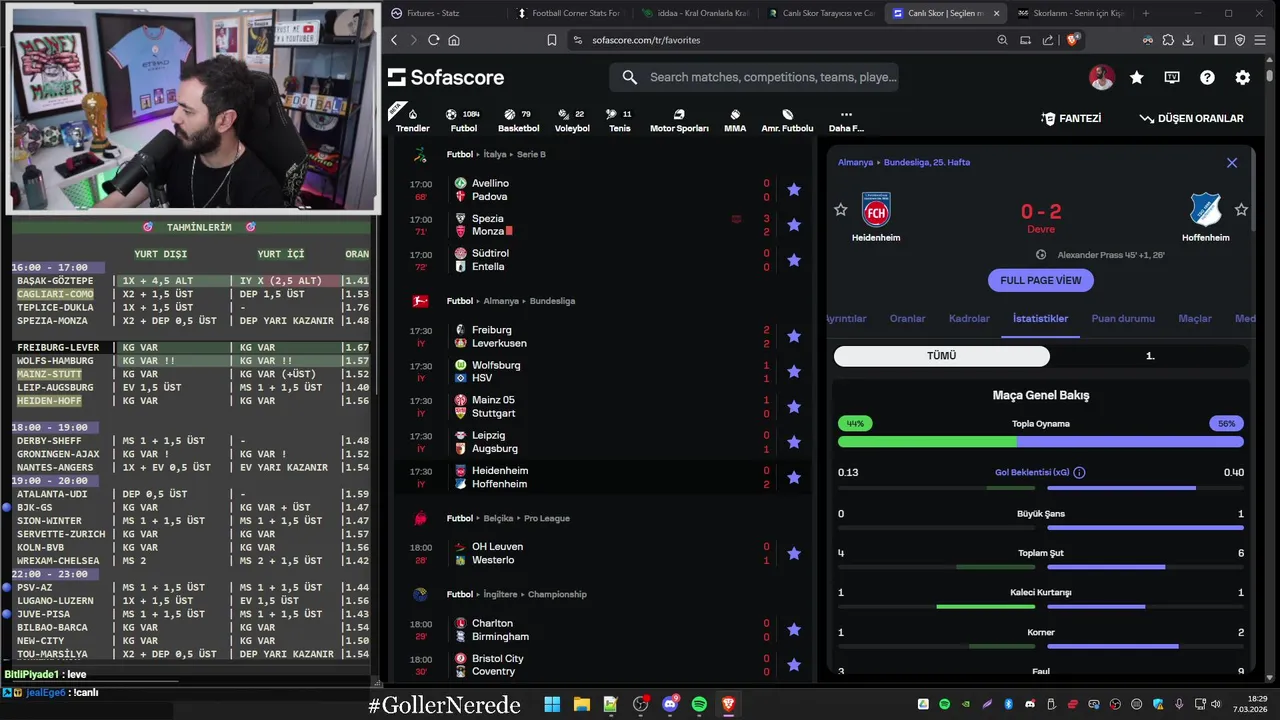Switch to the Fixtures - Statz browser tab
1280x720 pixels.
point(443,13)
